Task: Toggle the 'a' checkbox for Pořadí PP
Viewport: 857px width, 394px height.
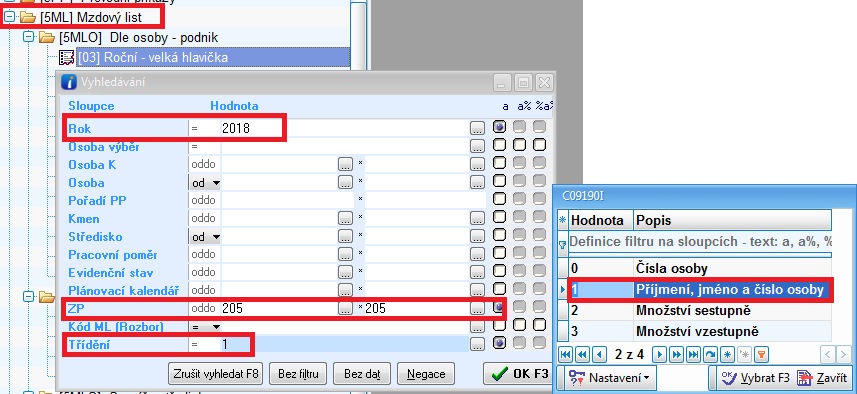Action: [500, 199]
